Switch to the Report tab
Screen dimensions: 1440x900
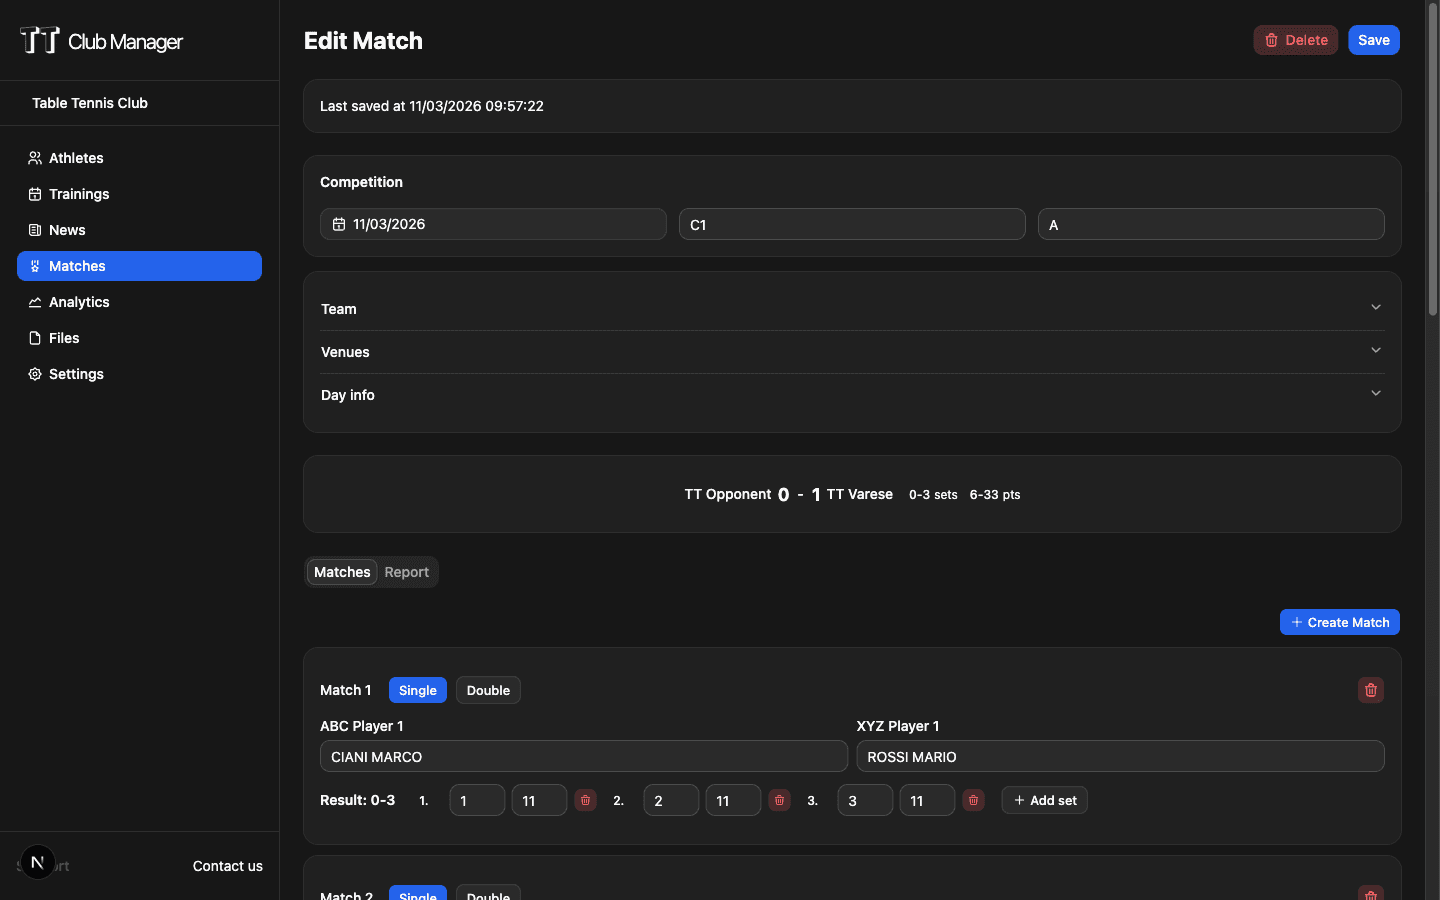pos(406,572)
